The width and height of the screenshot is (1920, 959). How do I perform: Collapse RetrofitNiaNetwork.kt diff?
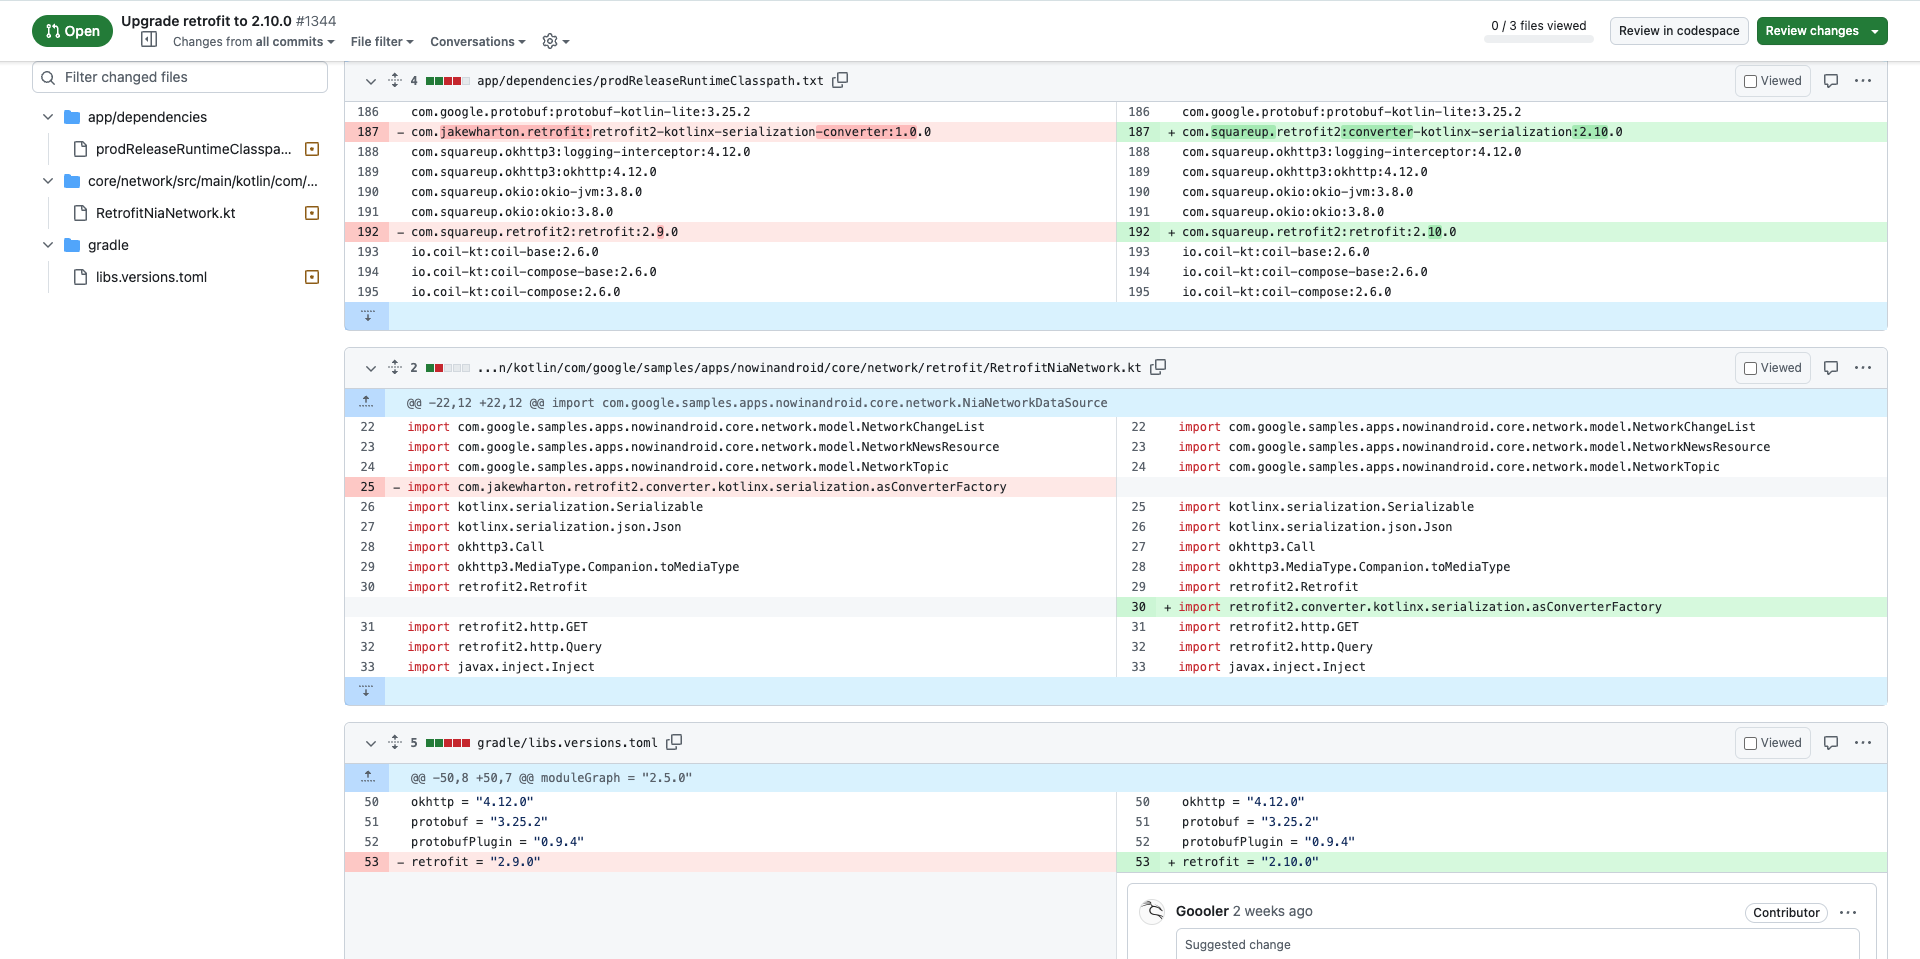(371, 368)
